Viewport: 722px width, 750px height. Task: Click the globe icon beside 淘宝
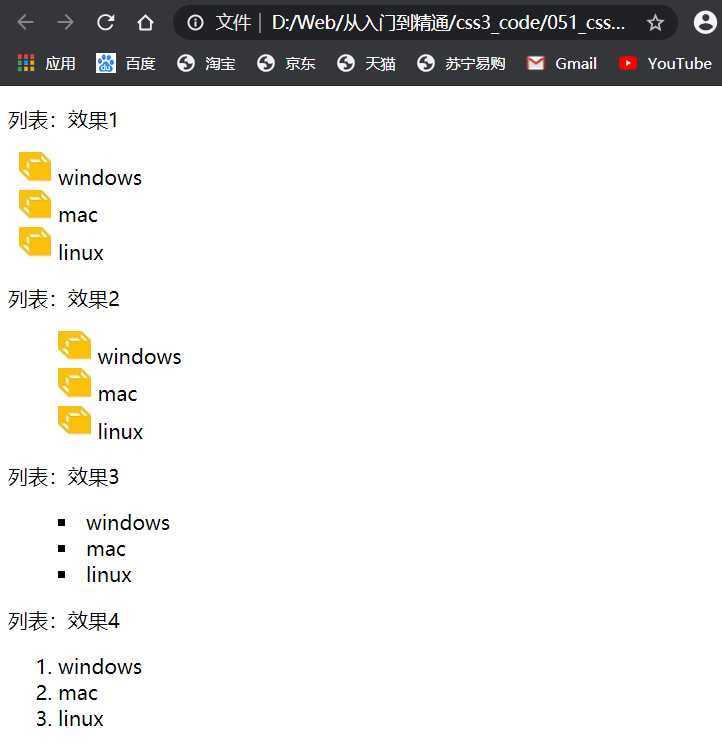coord(186,63)
